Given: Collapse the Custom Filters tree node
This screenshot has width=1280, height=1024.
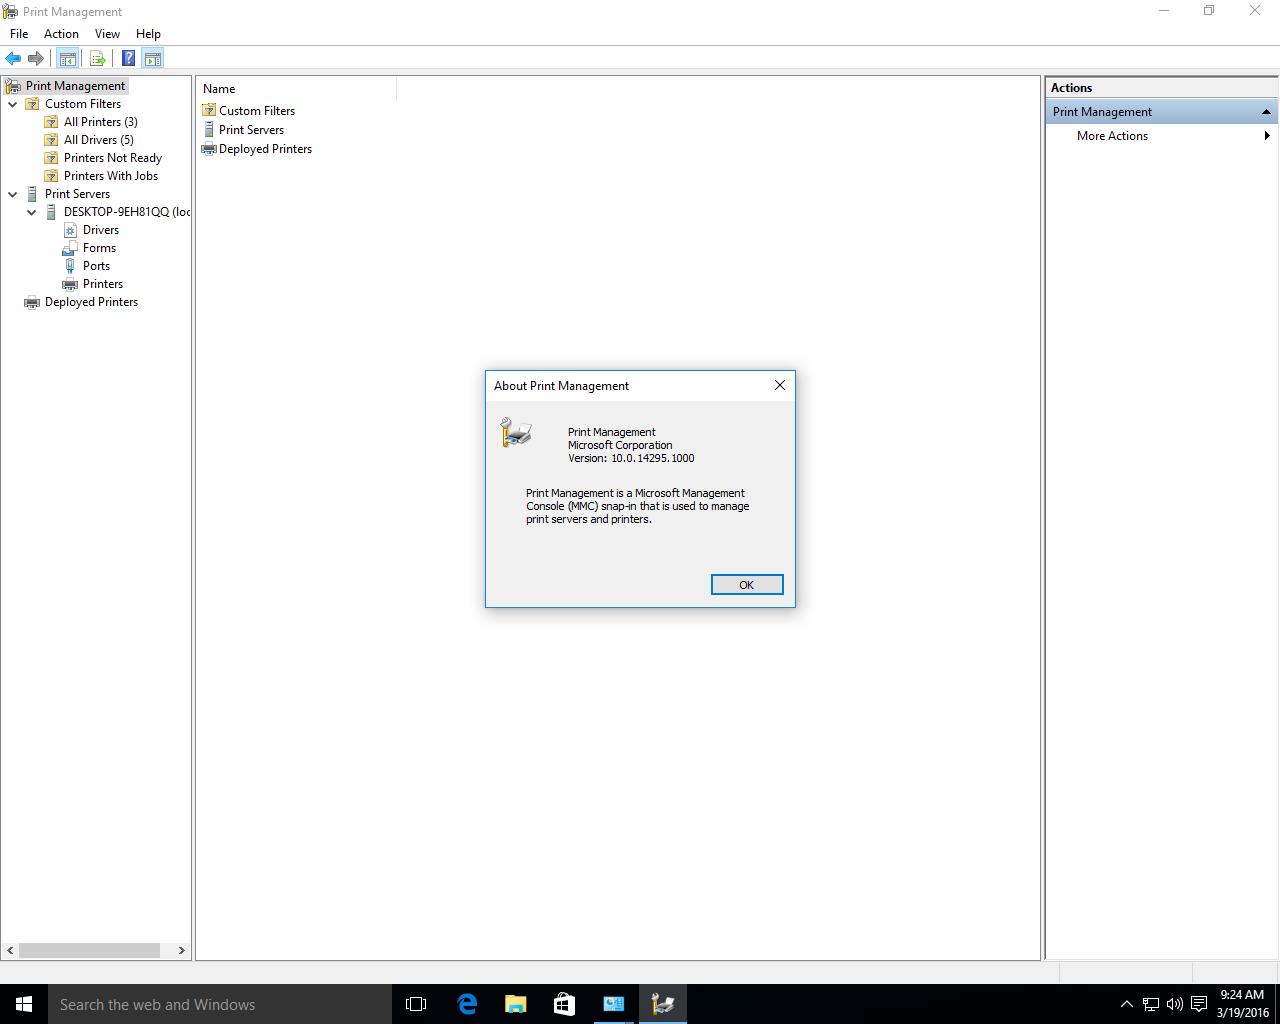Looking at the screenshot, I should (13, 104).
